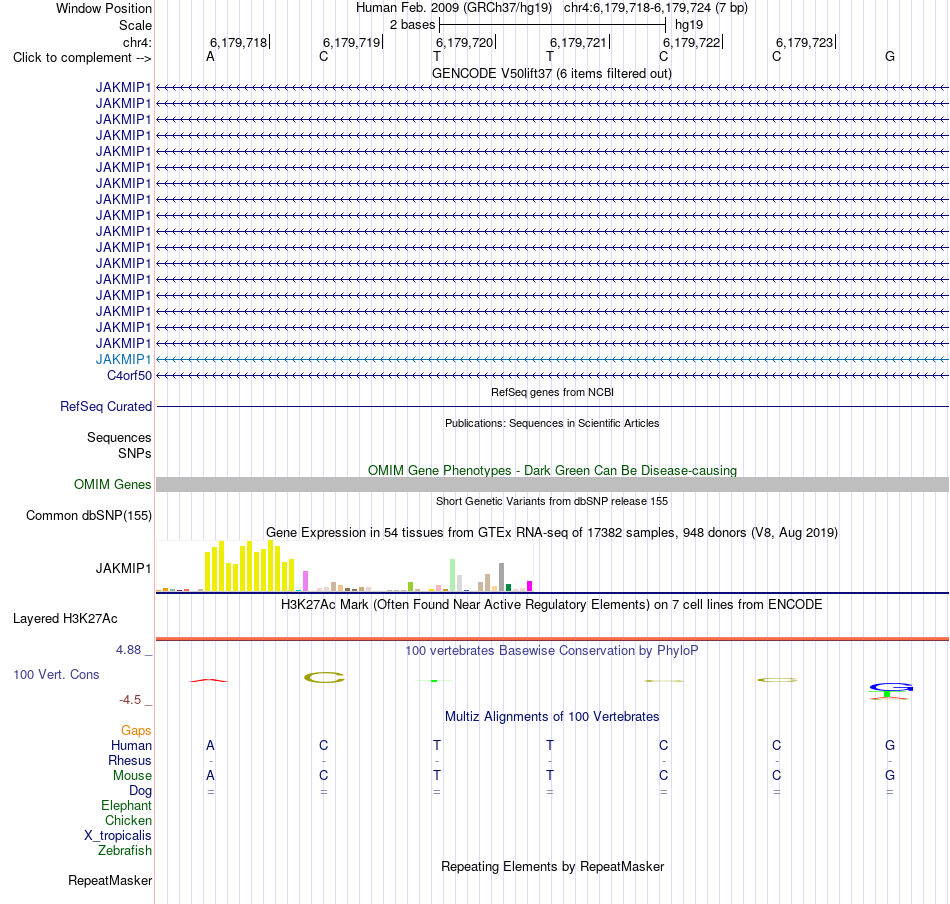Viewport: 950px width, 904px height.
Task: Click the C4orf50 transcript arrow line
Action: click(x=552, y=376)
